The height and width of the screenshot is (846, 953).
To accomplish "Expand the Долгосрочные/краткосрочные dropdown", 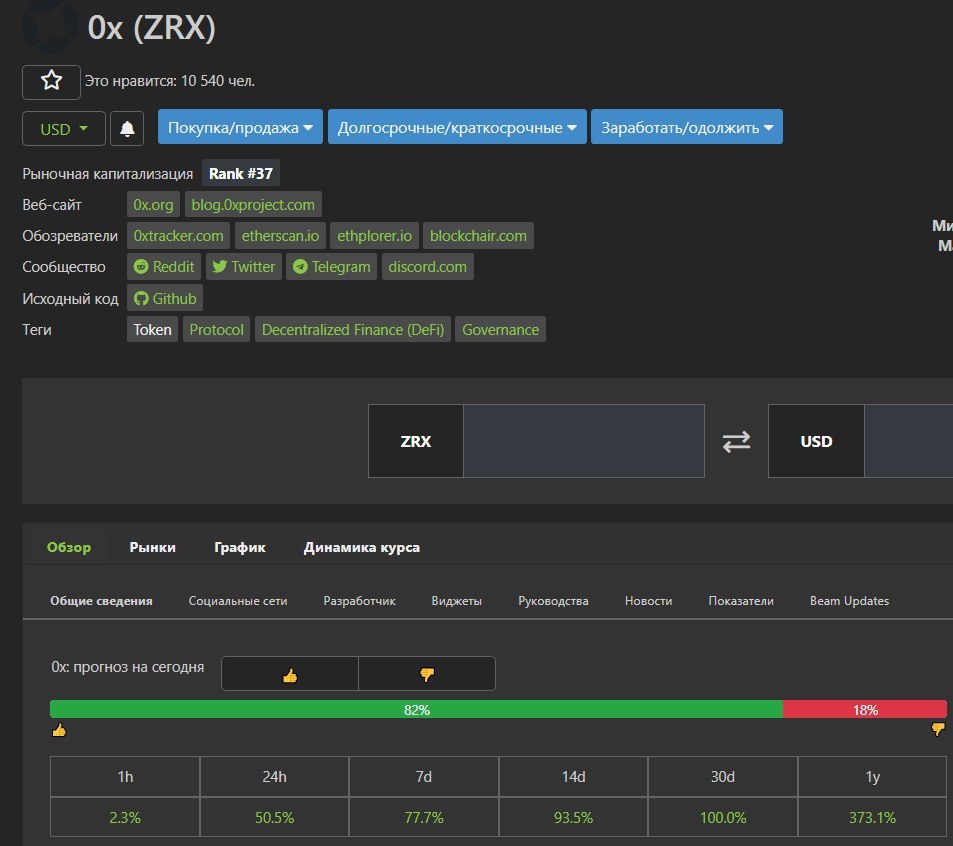I will 457,127.
